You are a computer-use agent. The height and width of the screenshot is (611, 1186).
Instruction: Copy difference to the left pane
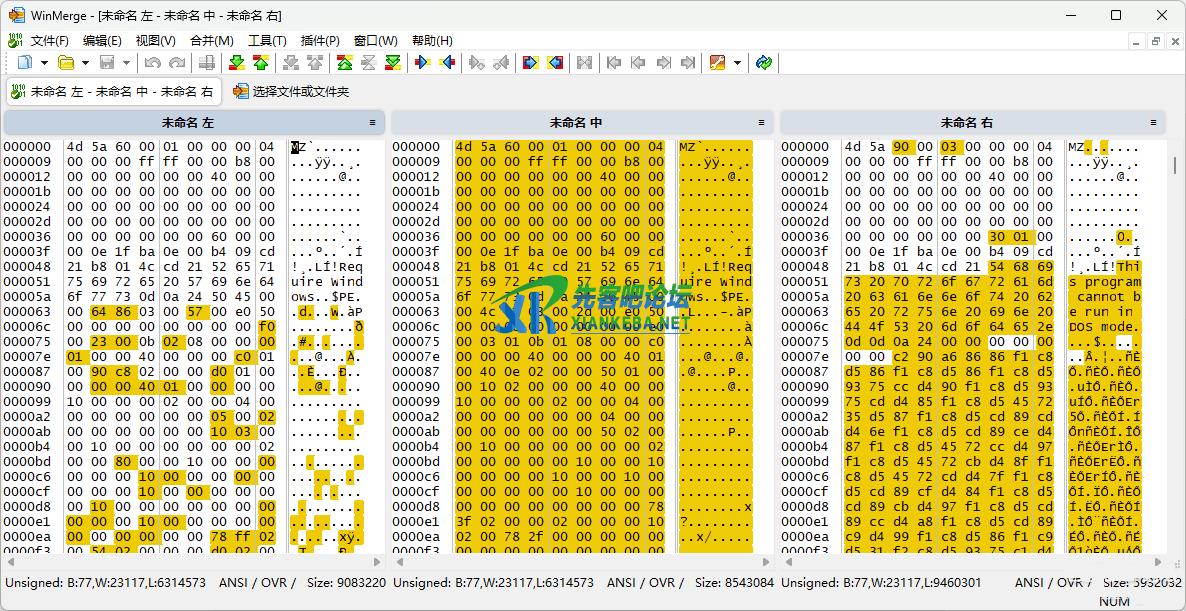447,63
